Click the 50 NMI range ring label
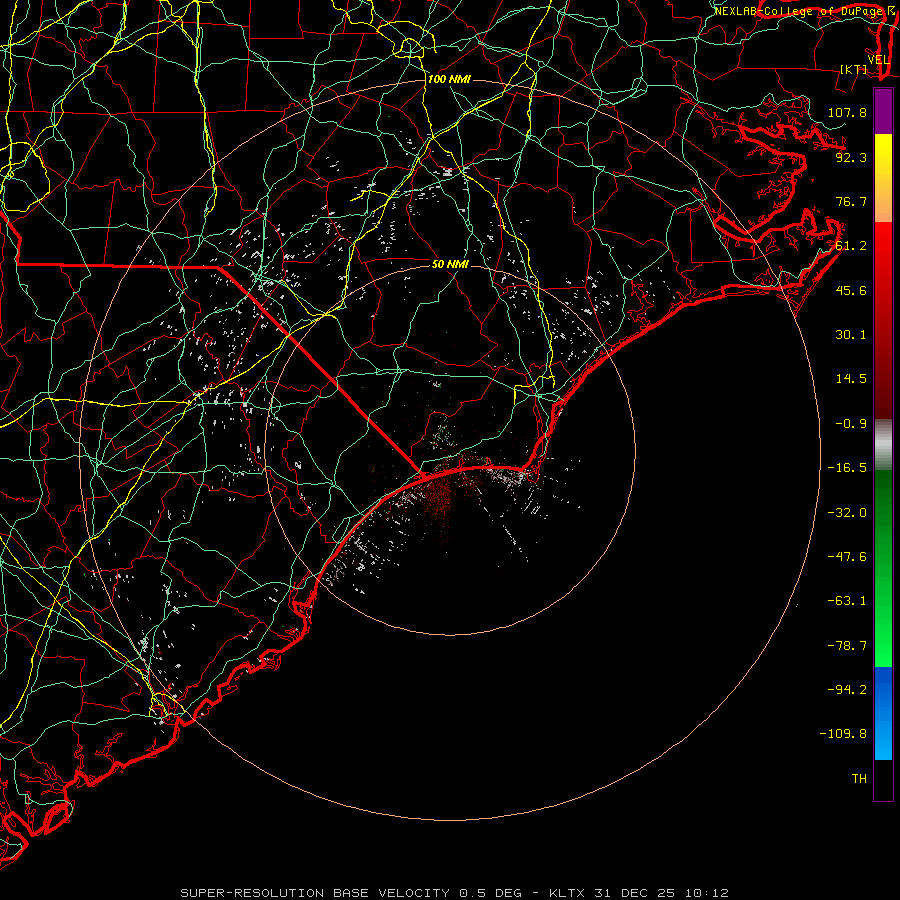This screenshot has height=900, width=900. [450, 264]
